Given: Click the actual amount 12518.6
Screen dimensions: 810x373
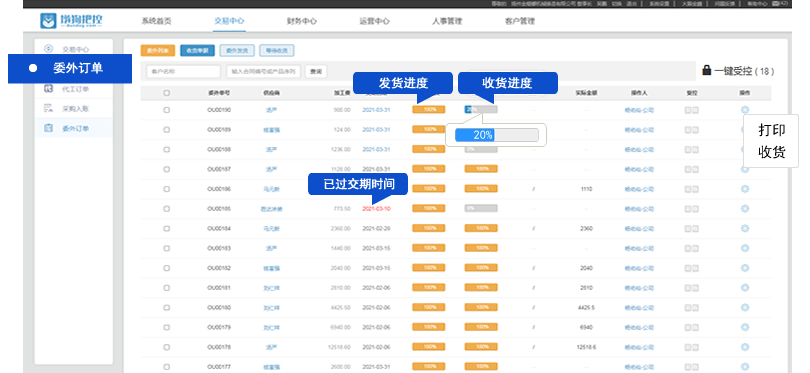Looking at the screenshot, I should click(x=586, y=347).
